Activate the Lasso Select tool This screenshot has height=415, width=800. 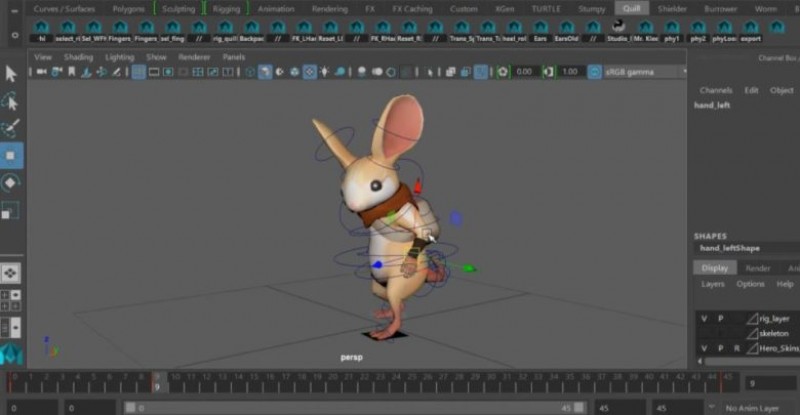pyautogui.click(x=11, y=102)
